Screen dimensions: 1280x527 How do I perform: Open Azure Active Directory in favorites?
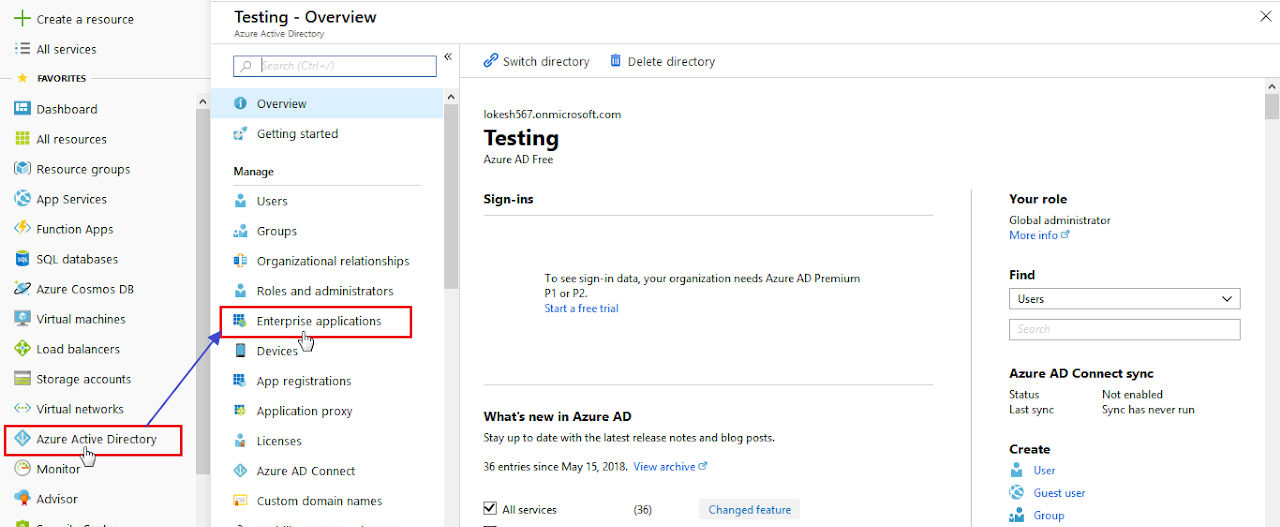97,439
